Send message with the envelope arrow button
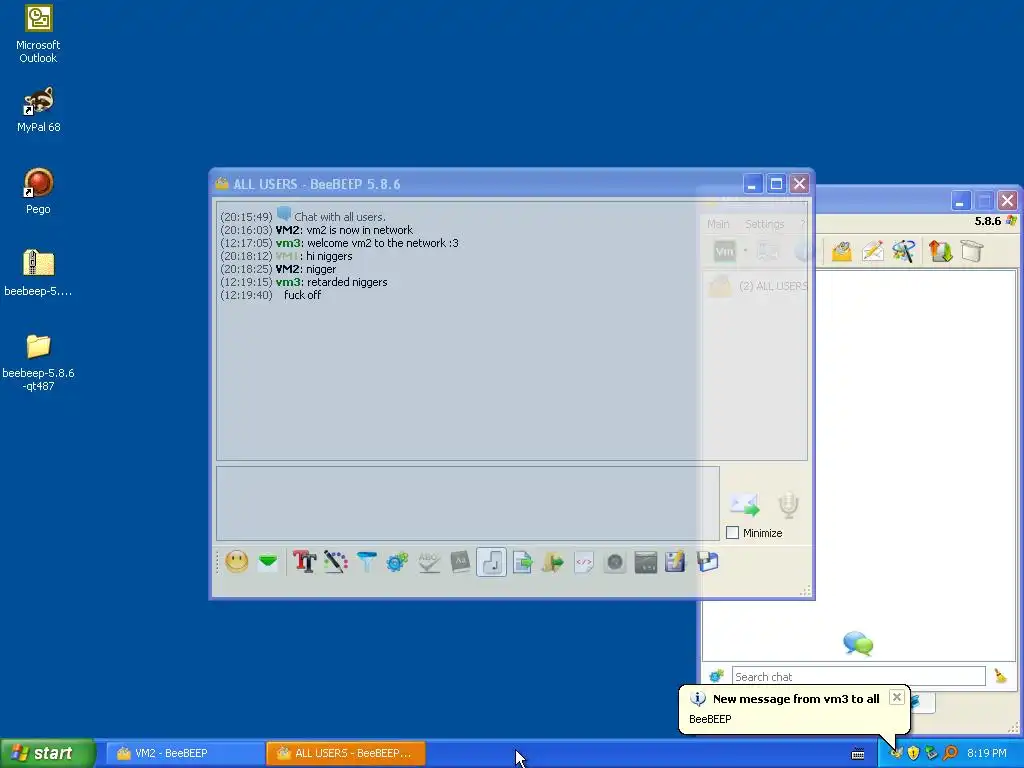This screenshot has height=768, width=1024. tap(744, 504)
